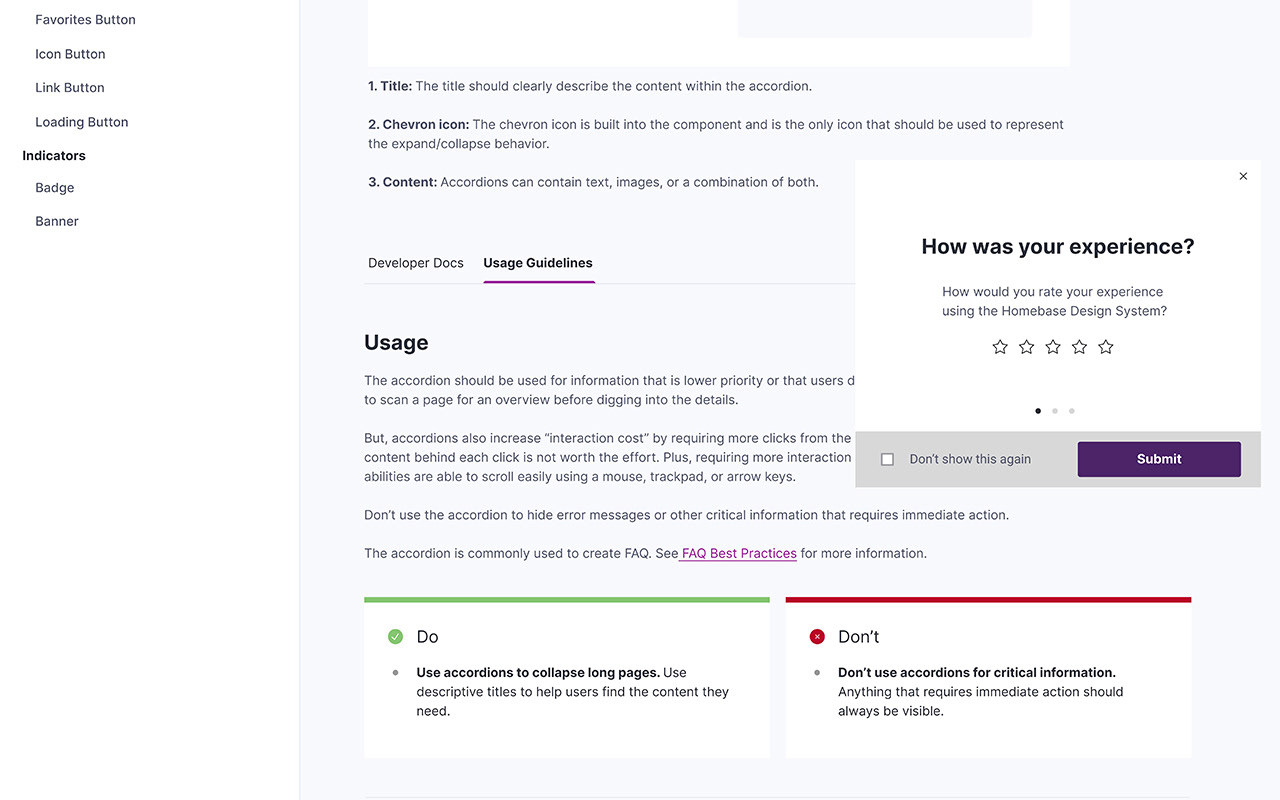Viewport: 1280px width, 800px height.
Task: Navigate to Icon Button page
Action: pyautogui.click(x=70, y=54)
